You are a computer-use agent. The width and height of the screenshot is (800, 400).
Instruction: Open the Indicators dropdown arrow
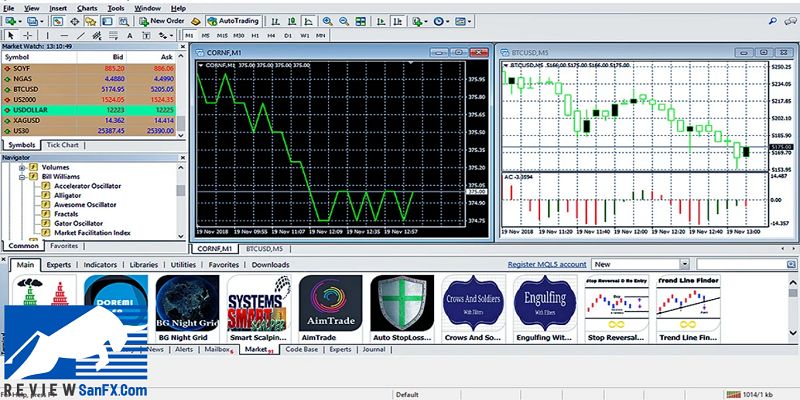pyautogui.click(x=426, y=21)
